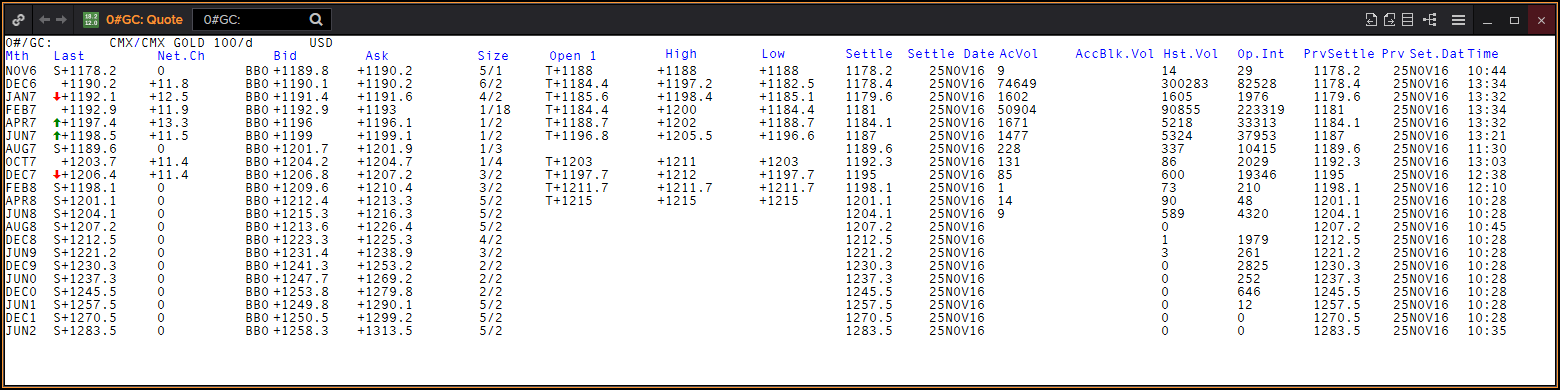Click the open interest value 223319
The width and height of the screenshot is (1560, 390).
click(1261, 110)
